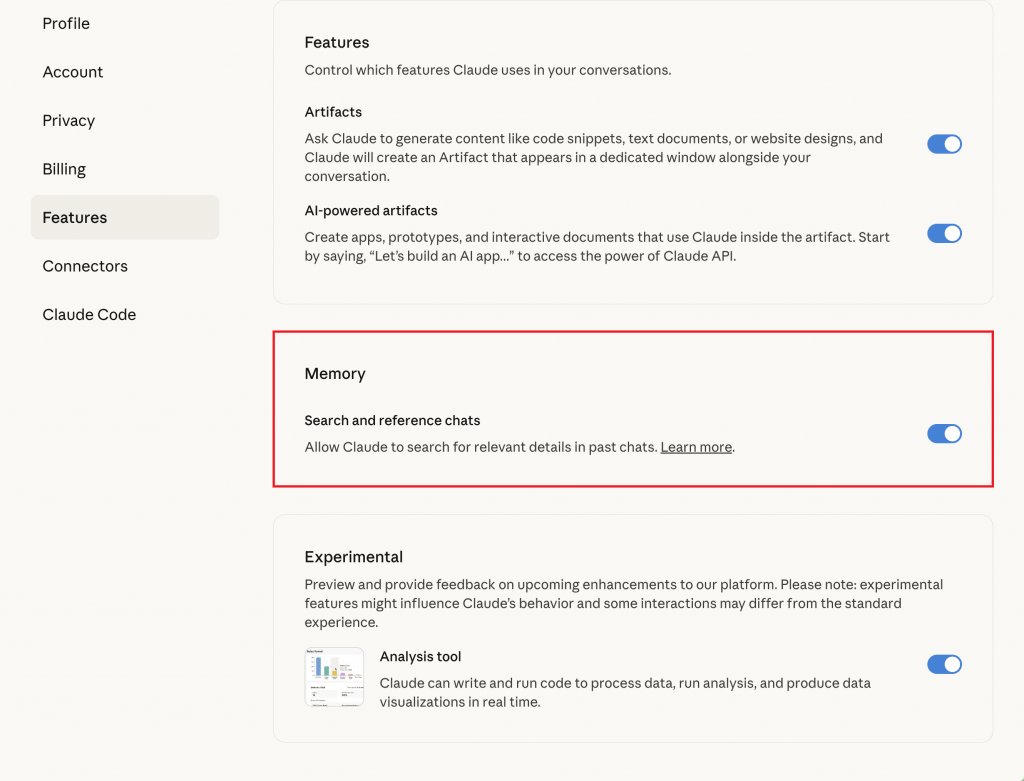Click the Analysis tool preview thumbnail

click(x=334, y=677)
